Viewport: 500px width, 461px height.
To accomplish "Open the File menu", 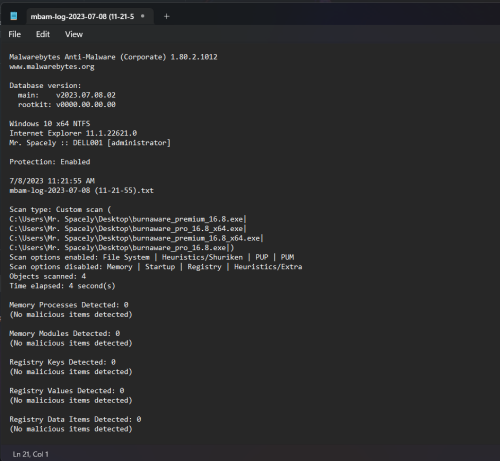I will pyautogui.click(x=15, y=34).
